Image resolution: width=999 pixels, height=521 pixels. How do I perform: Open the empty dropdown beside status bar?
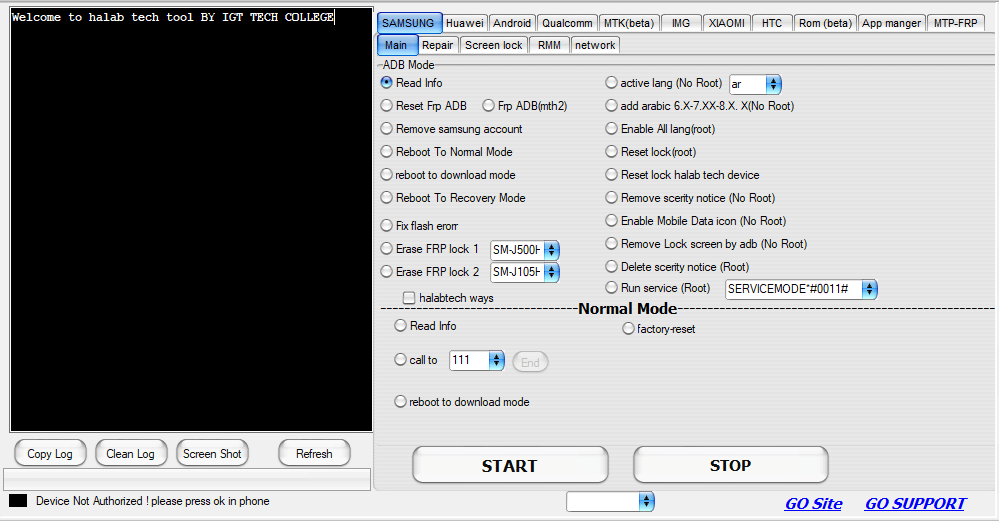(646, 502)
